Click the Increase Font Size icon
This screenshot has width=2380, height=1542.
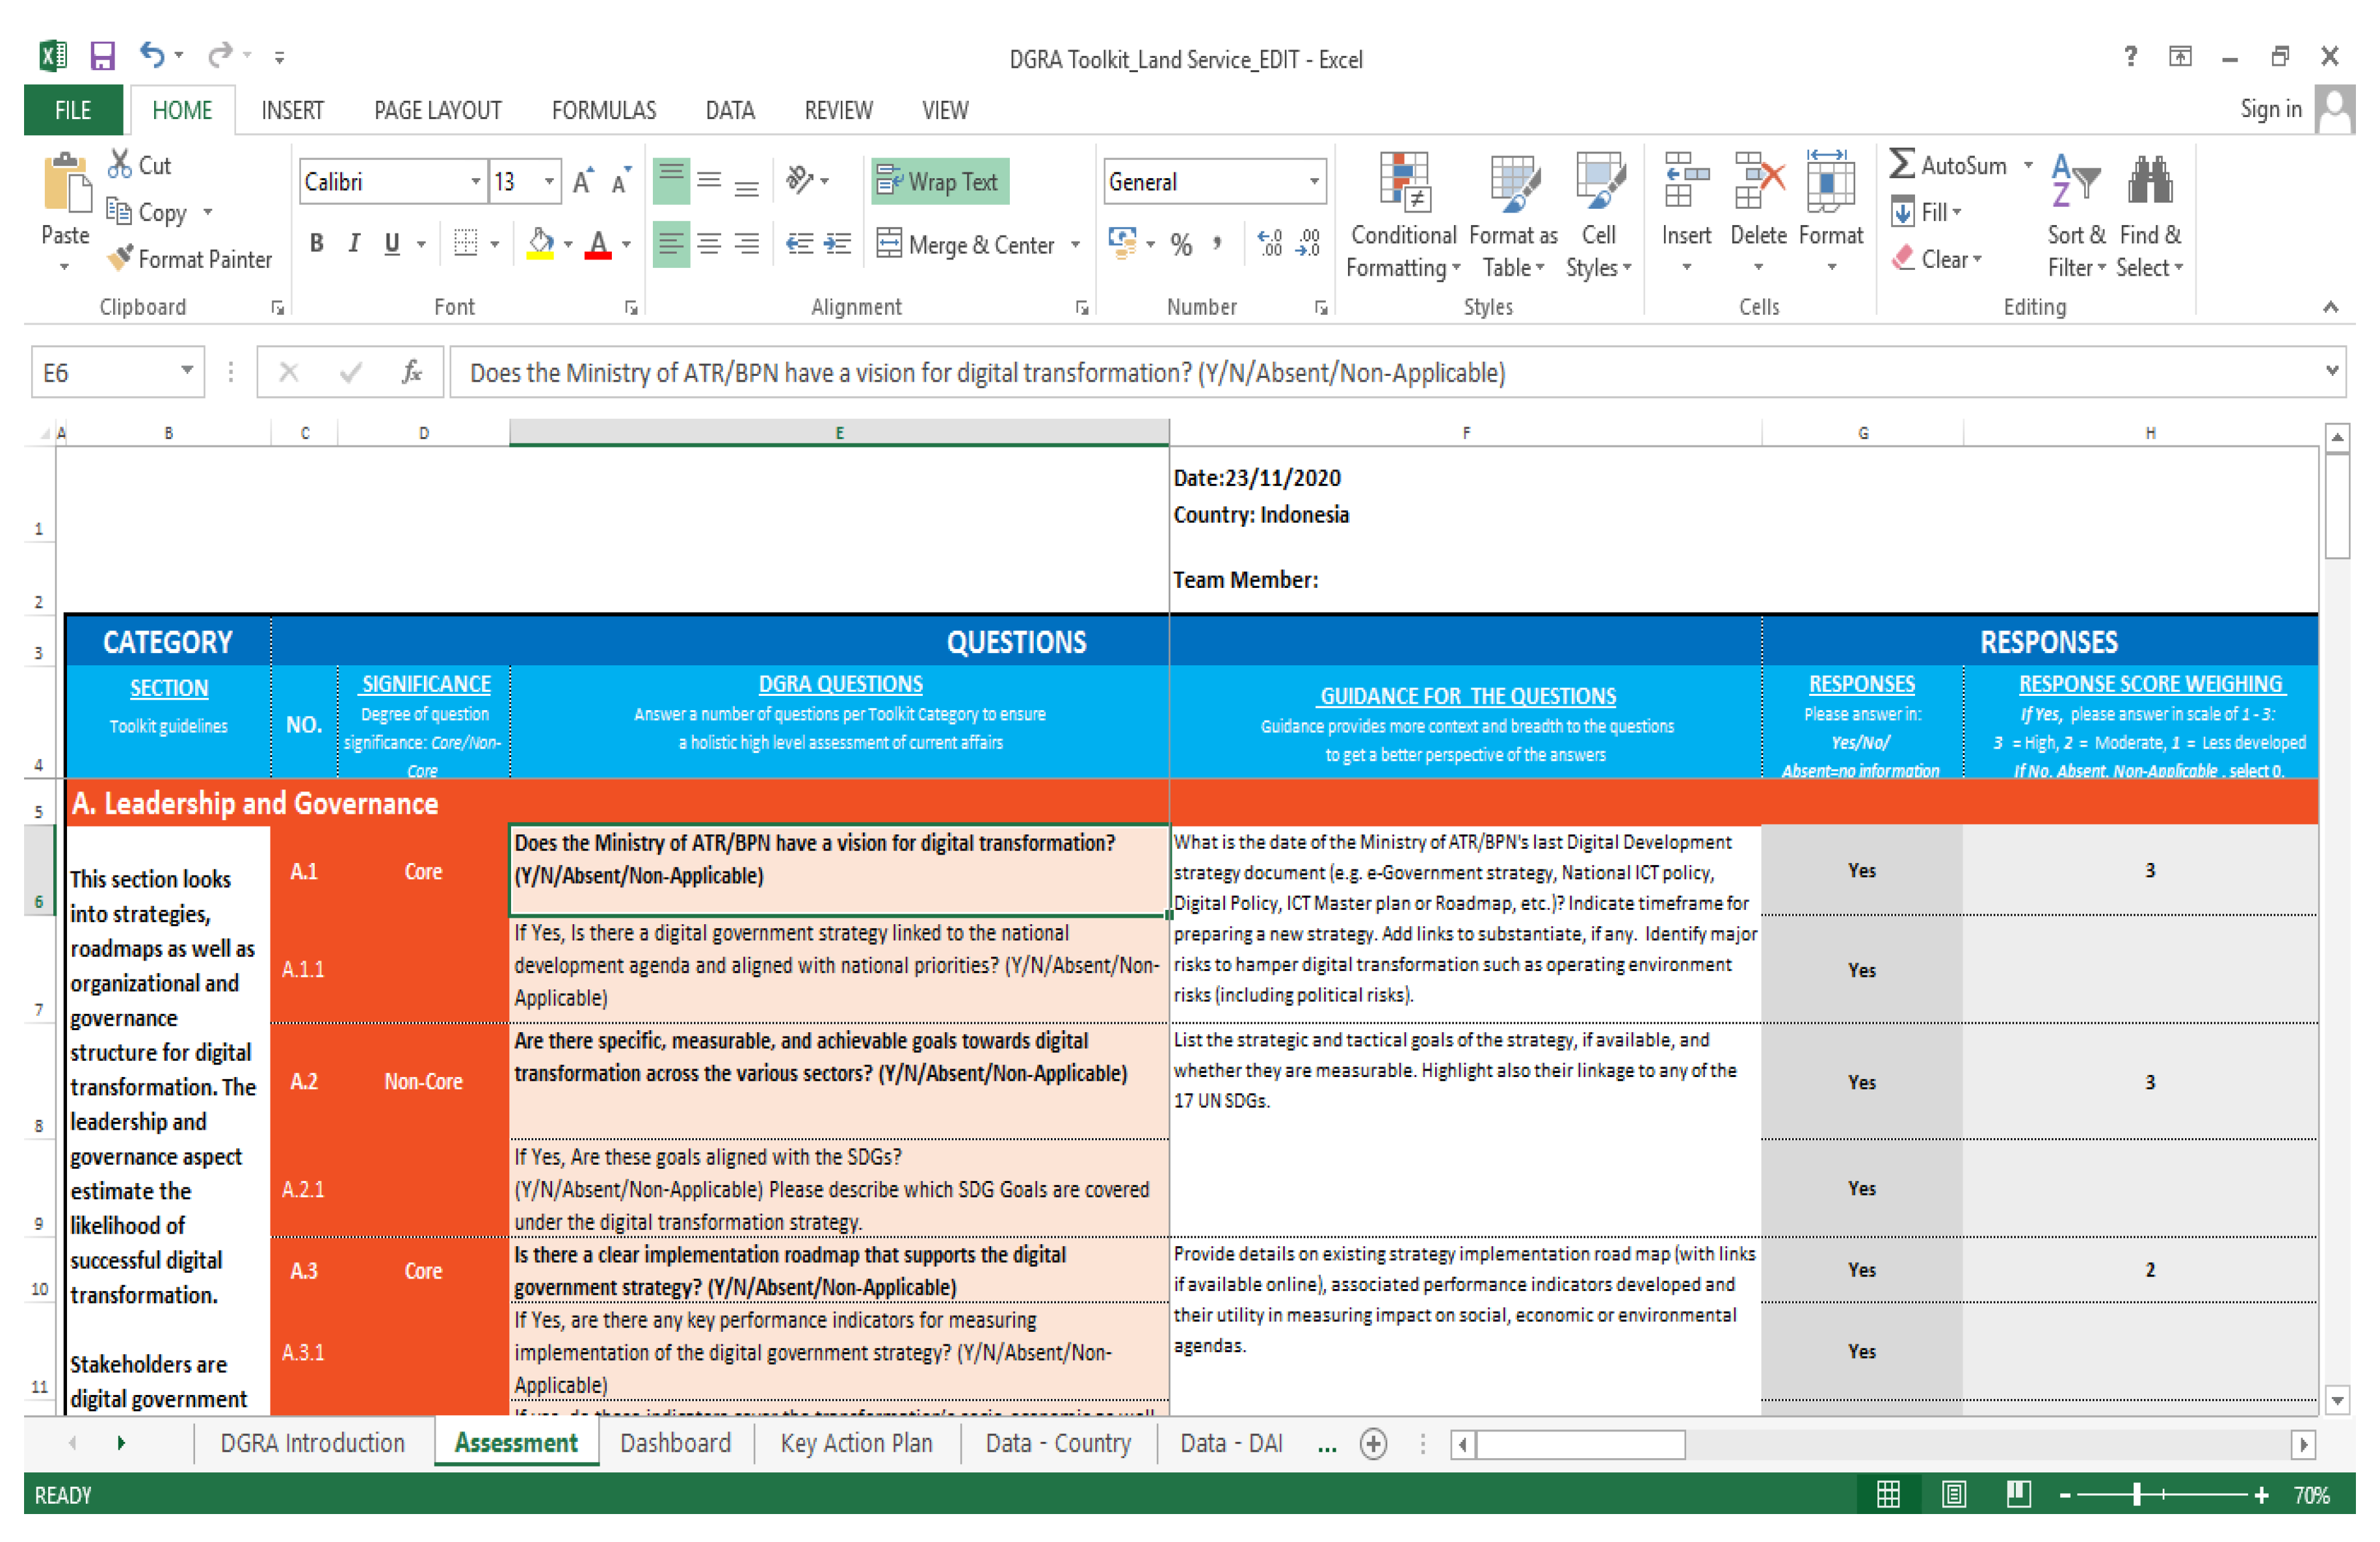click(x=583, y=181)
